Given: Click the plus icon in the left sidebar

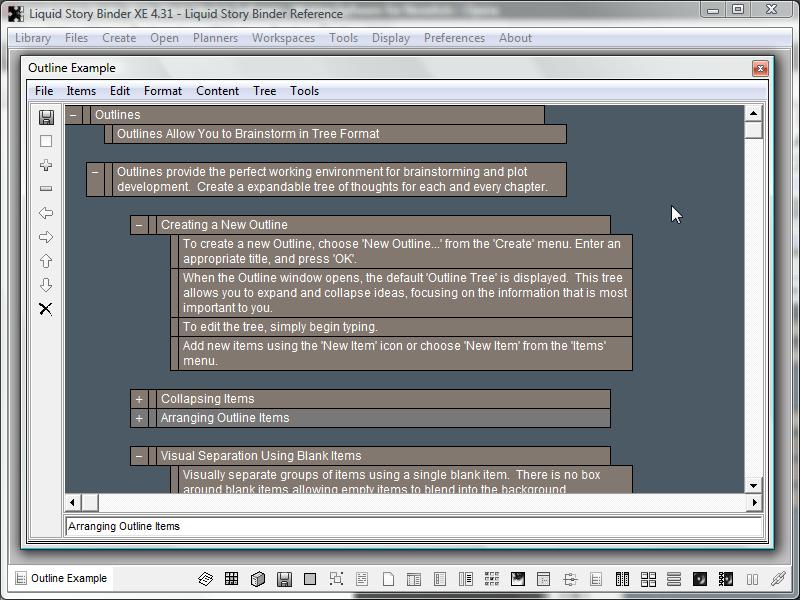Looking at the screenshot, I should (46, 165).
